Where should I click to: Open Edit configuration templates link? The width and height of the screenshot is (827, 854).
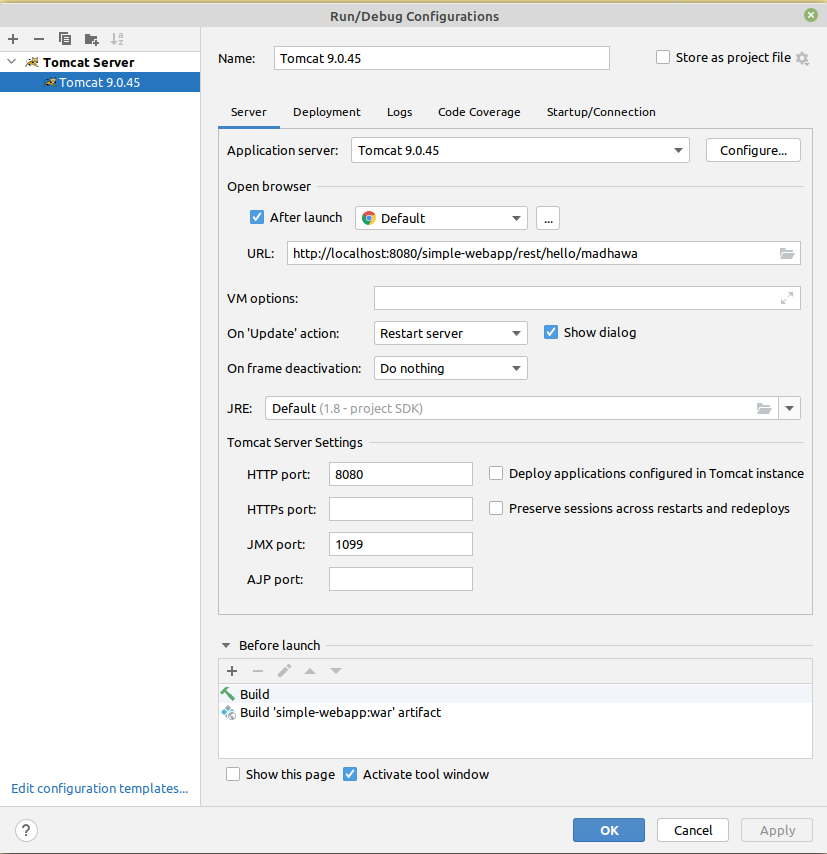point(100,788)
